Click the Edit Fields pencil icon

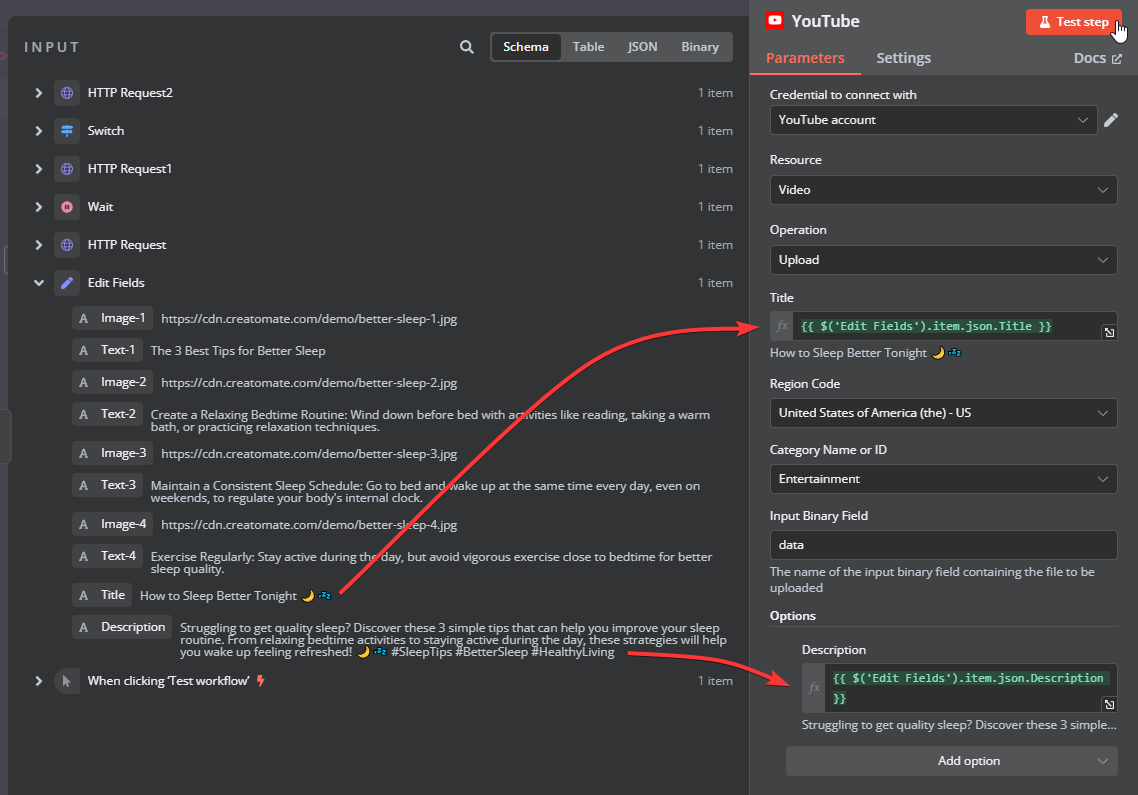pos(67,282)
